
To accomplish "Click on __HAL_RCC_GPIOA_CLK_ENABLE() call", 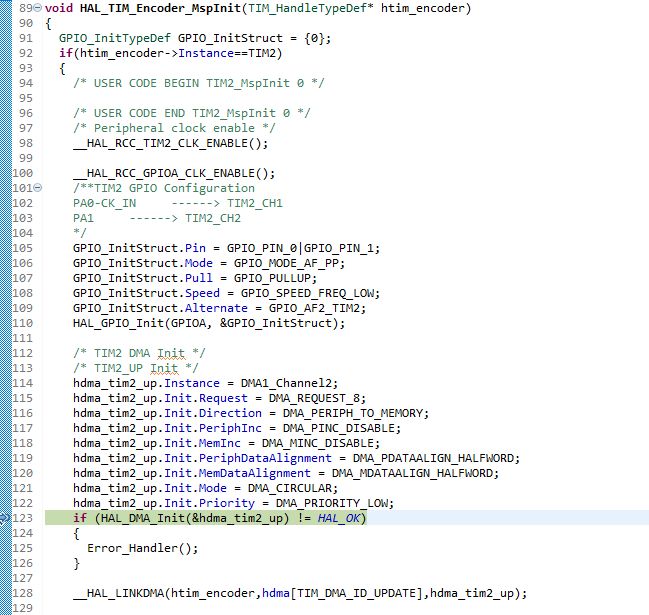I will [174, 173].
